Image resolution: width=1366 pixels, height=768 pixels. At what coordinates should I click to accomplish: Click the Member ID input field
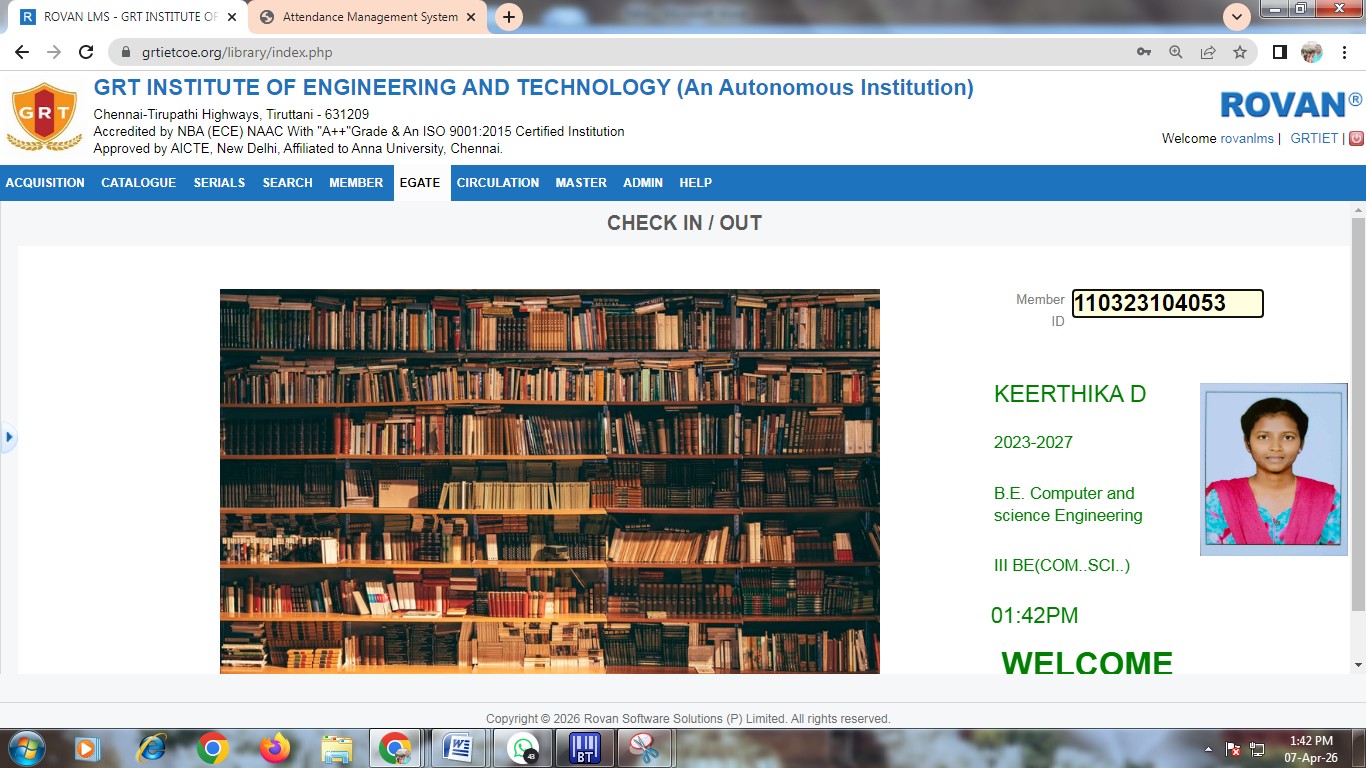click(x=1167, y=304)
